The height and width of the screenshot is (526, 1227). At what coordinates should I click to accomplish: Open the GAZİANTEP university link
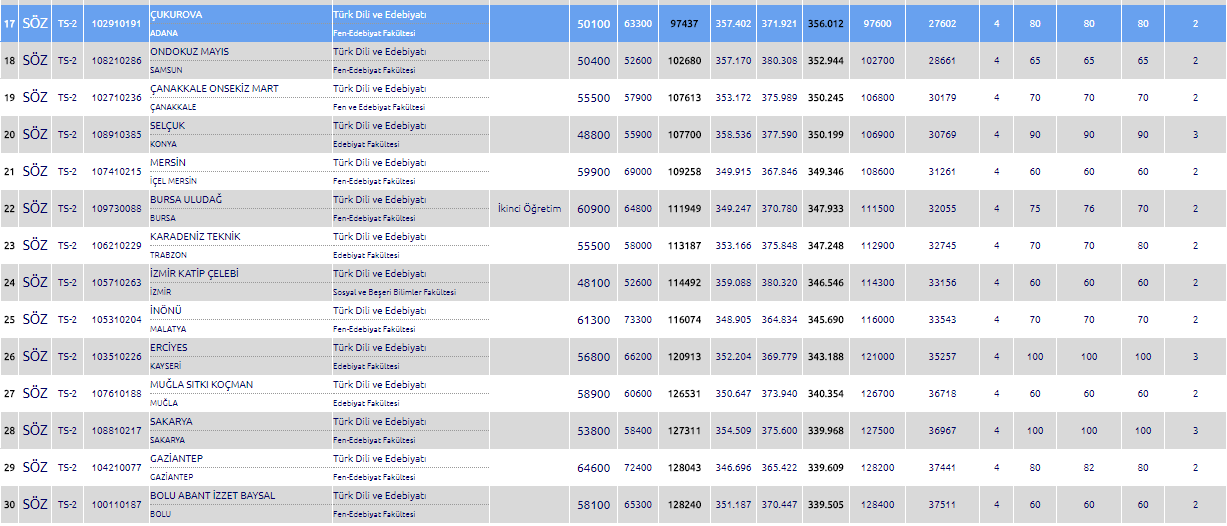tap(176, 459)
